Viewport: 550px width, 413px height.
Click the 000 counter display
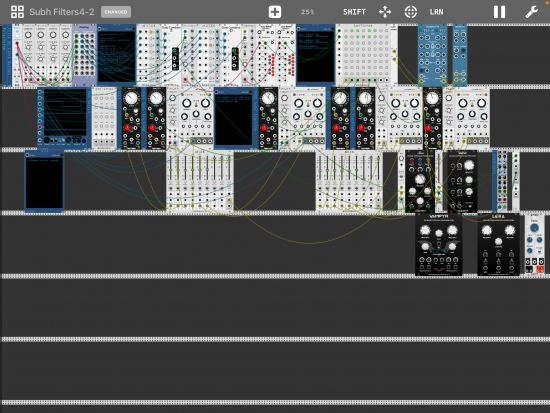click(x=535, y=261)
